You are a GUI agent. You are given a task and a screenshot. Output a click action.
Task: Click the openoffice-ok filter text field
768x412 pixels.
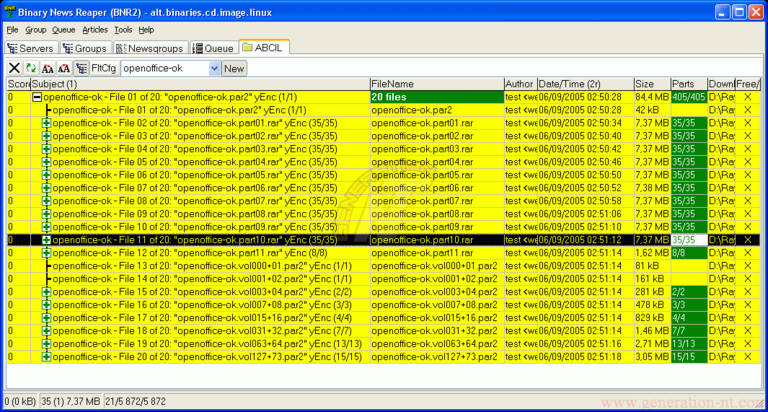(x=165, y=68)
